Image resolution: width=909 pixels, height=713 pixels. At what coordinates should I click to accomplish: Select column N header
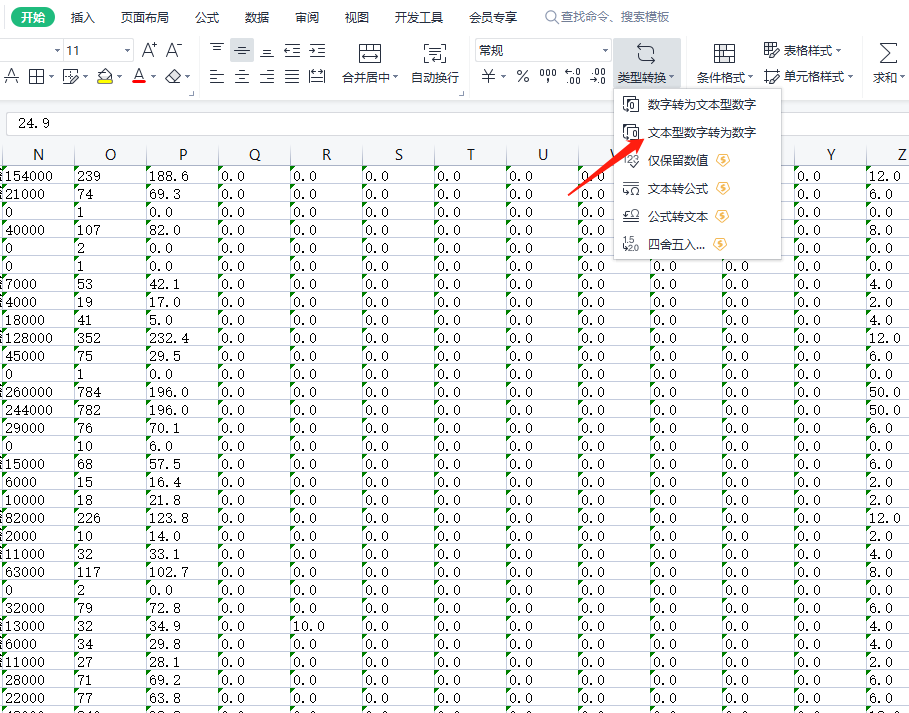coord(39,155)
